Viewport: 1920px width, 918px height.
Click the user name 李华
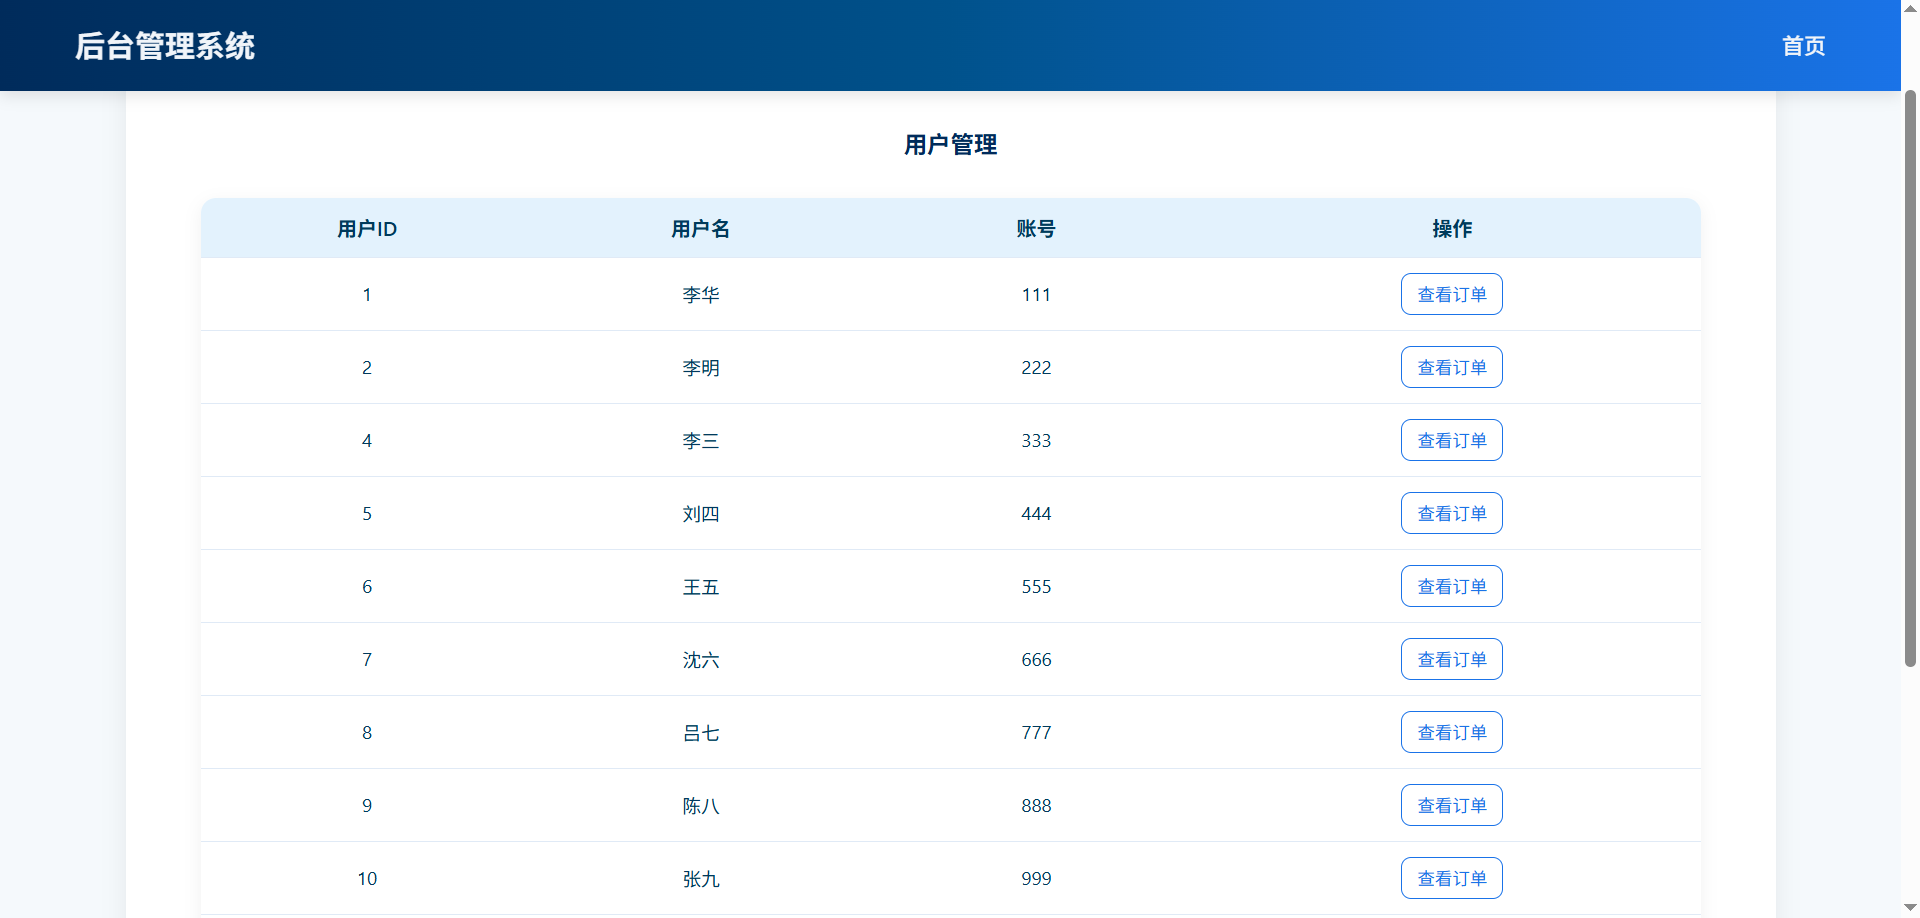[701, 295]
